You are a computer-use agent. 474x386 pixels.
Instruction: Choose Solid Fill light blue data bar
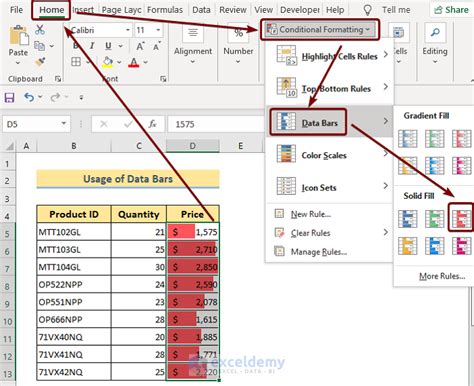[434, 246]
